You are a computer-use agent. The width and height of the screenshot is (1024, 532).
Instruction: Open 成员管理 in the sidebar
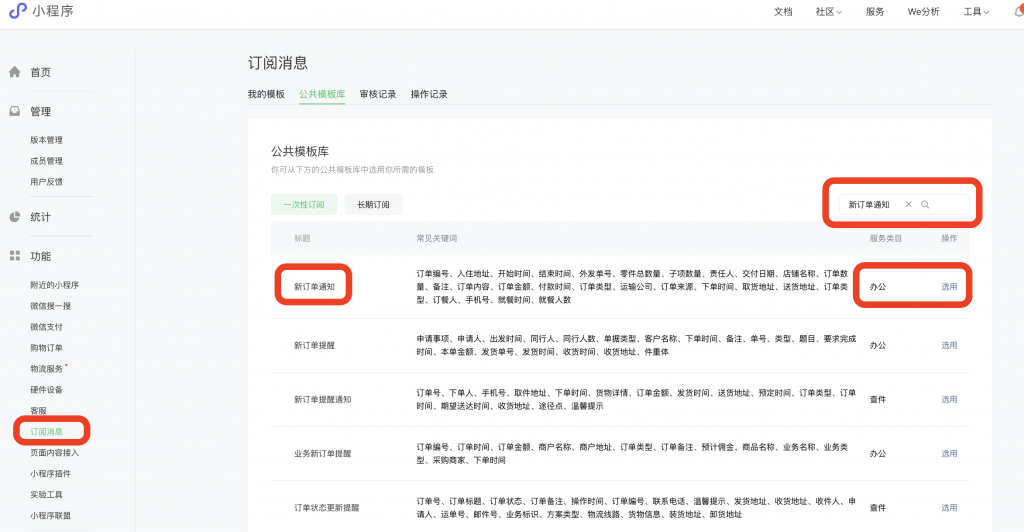coord(46,161)
